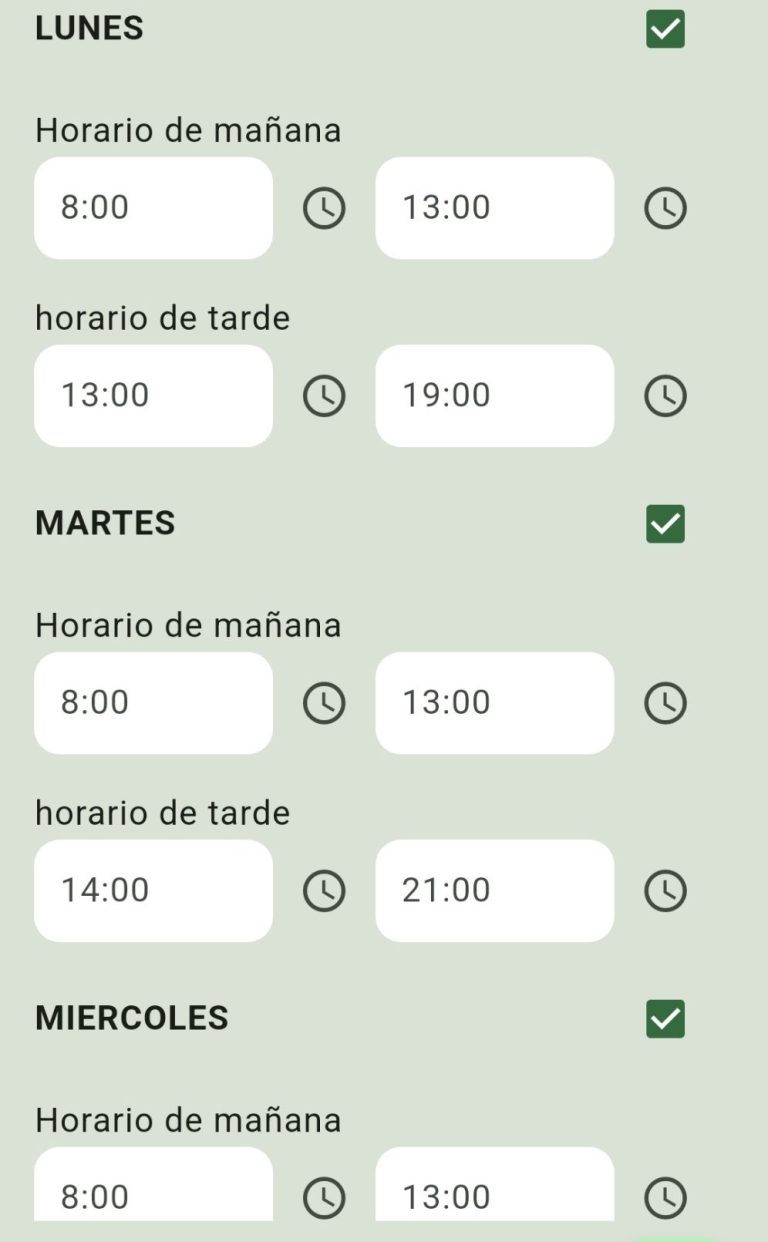The height and width of the screenshot is (1242, 768).
Task: Click clock icon for Martes morning start time
Action: point(324,703)
